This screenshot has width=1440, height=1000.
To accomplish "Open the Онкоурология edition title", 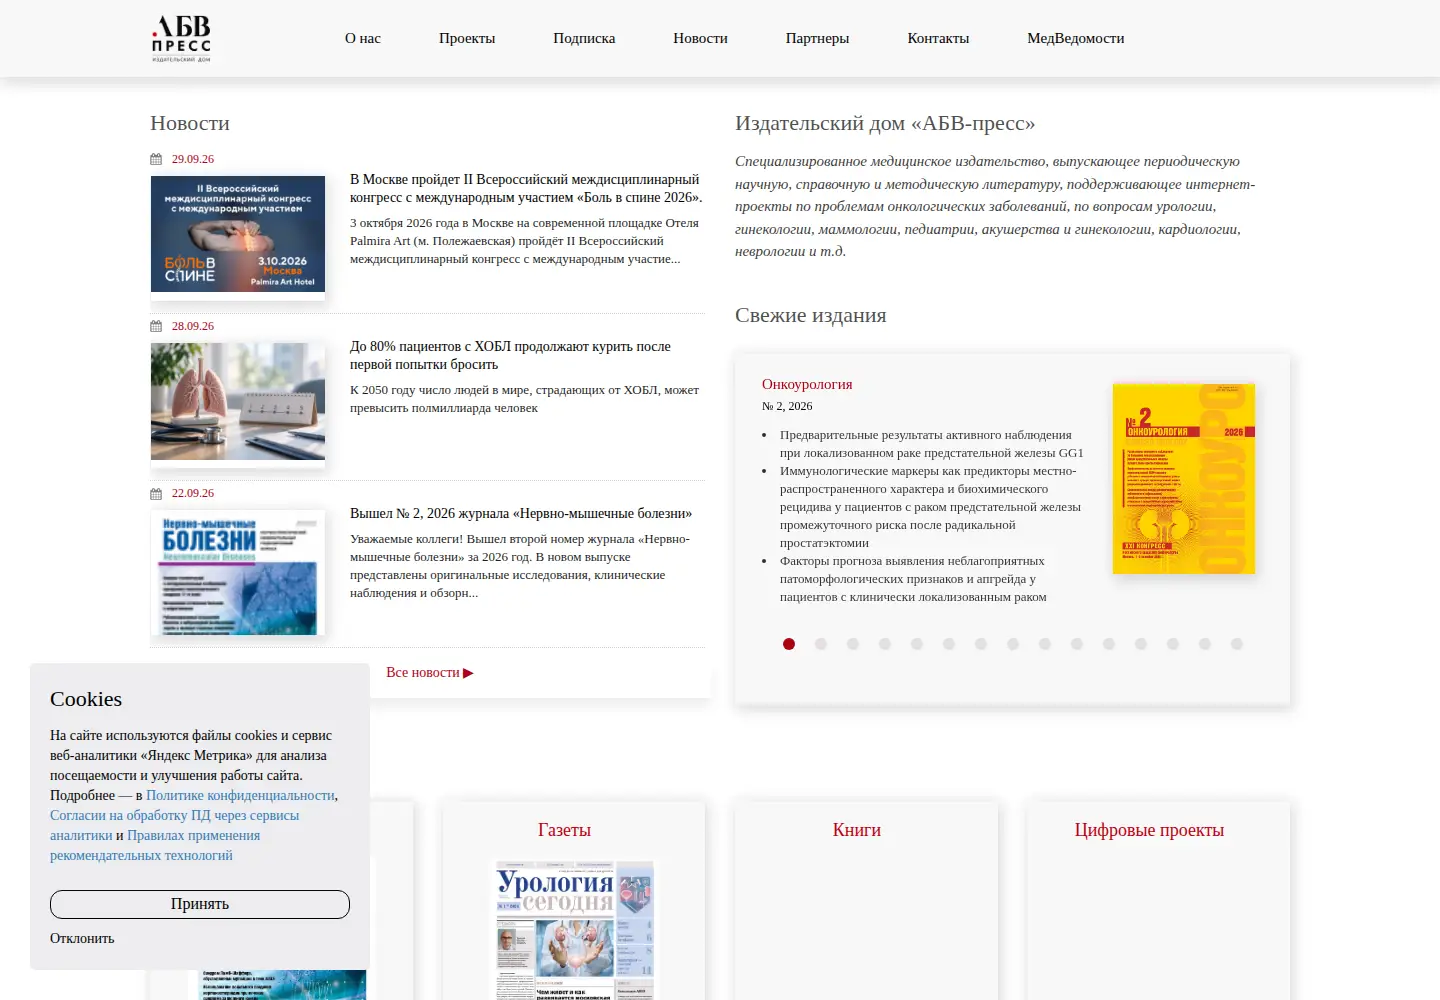I will click(807, 384).
